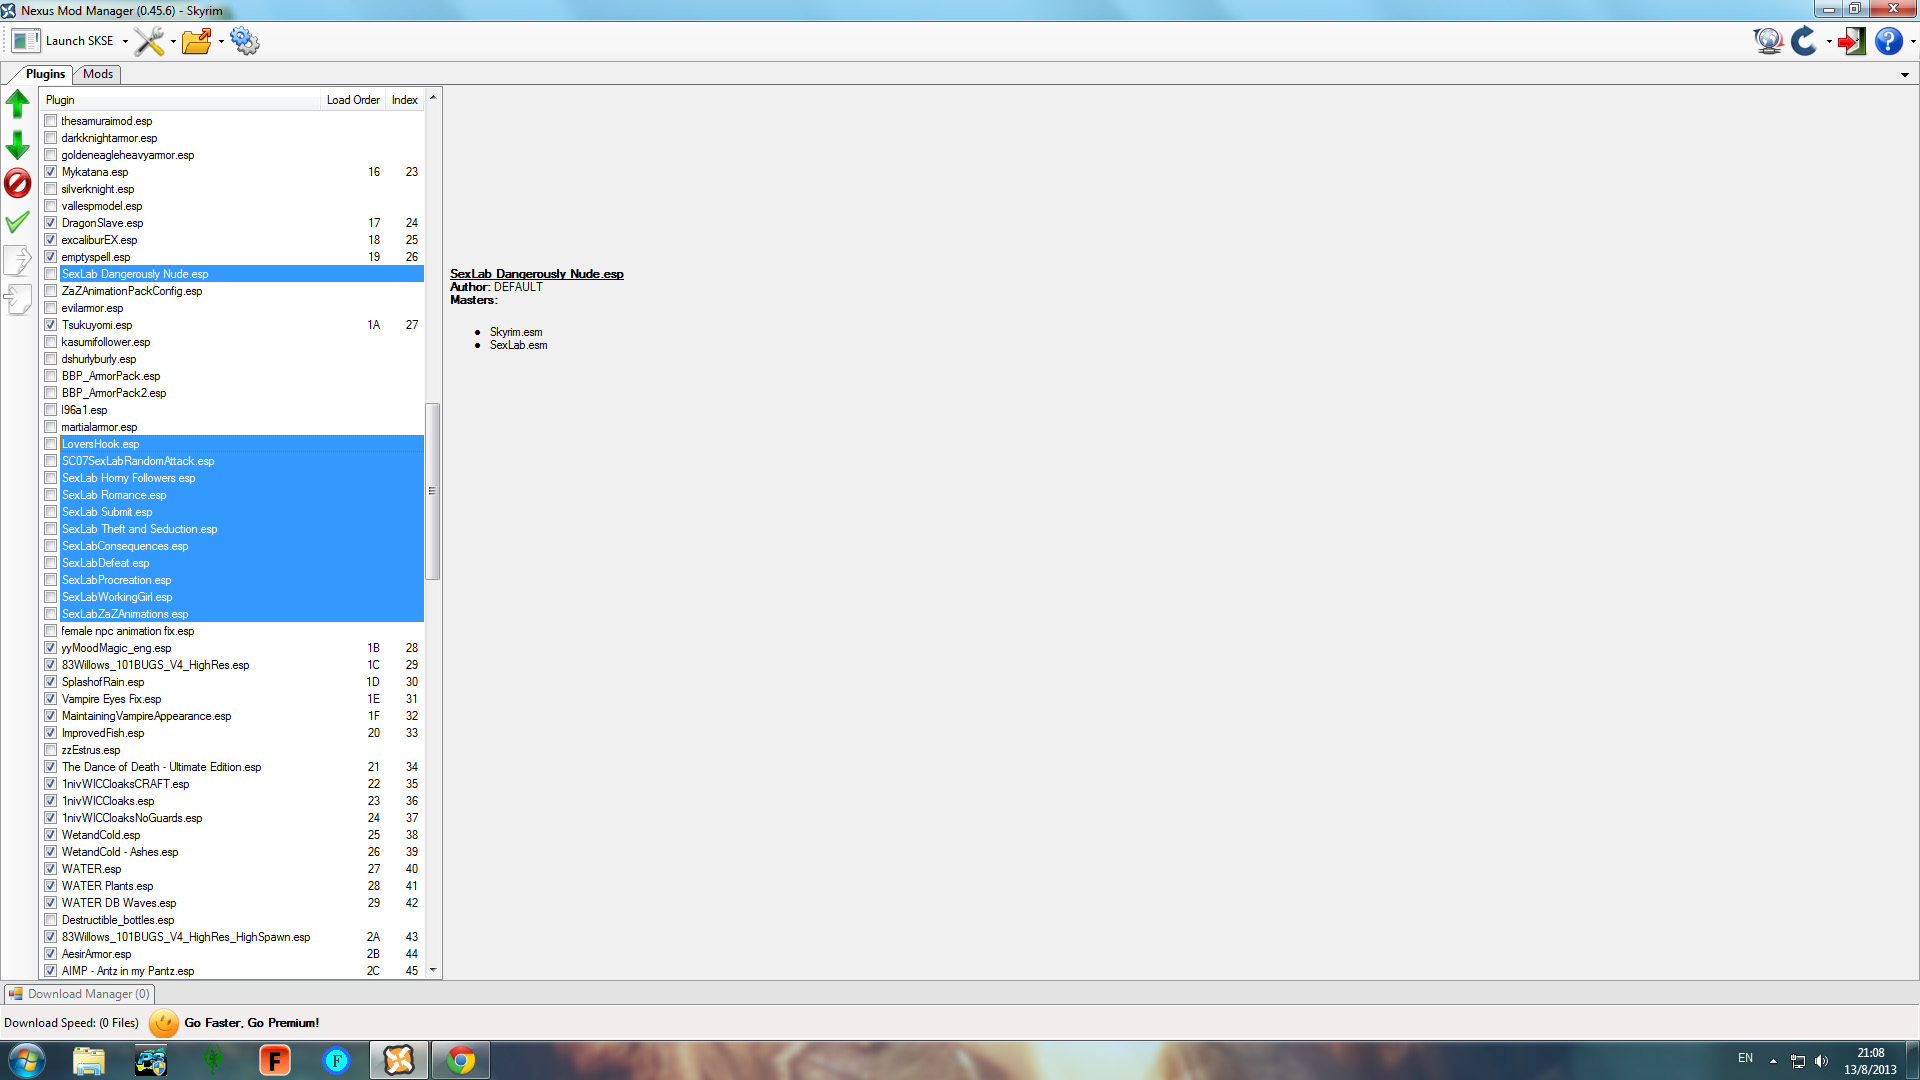Viewport: 1920px width, 1080px height.
Task: Click the globe update-check icon
Action: (1767, 41)
